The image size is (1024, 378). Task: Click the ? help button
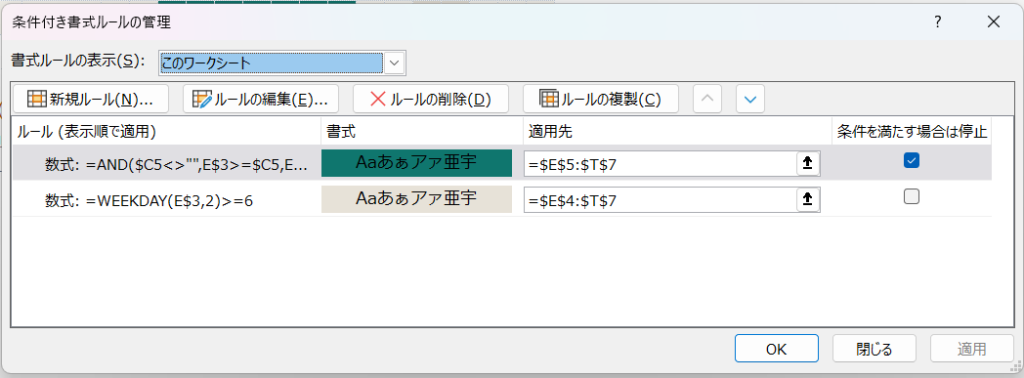click(938, 22)
